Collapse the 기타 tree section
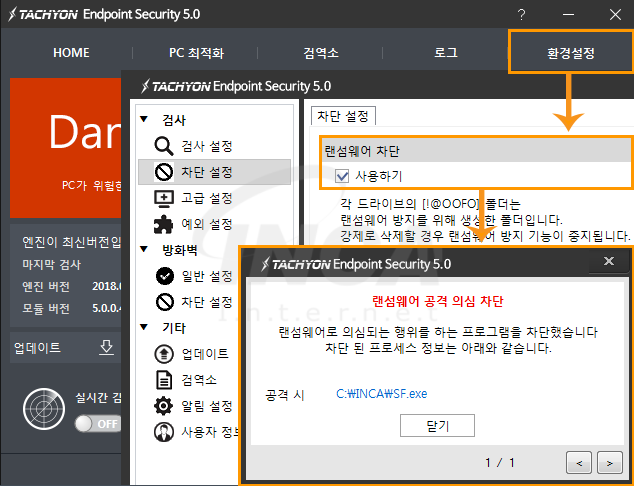 coord(144,327)
